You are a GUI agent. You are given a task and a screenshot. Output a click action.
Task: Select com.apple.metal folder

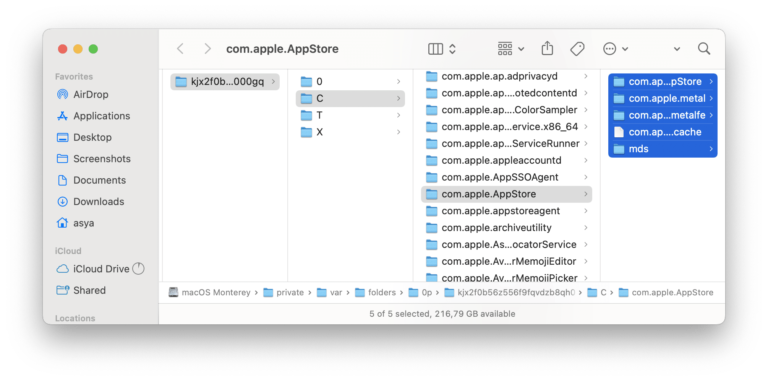click(x=663, y=98)
